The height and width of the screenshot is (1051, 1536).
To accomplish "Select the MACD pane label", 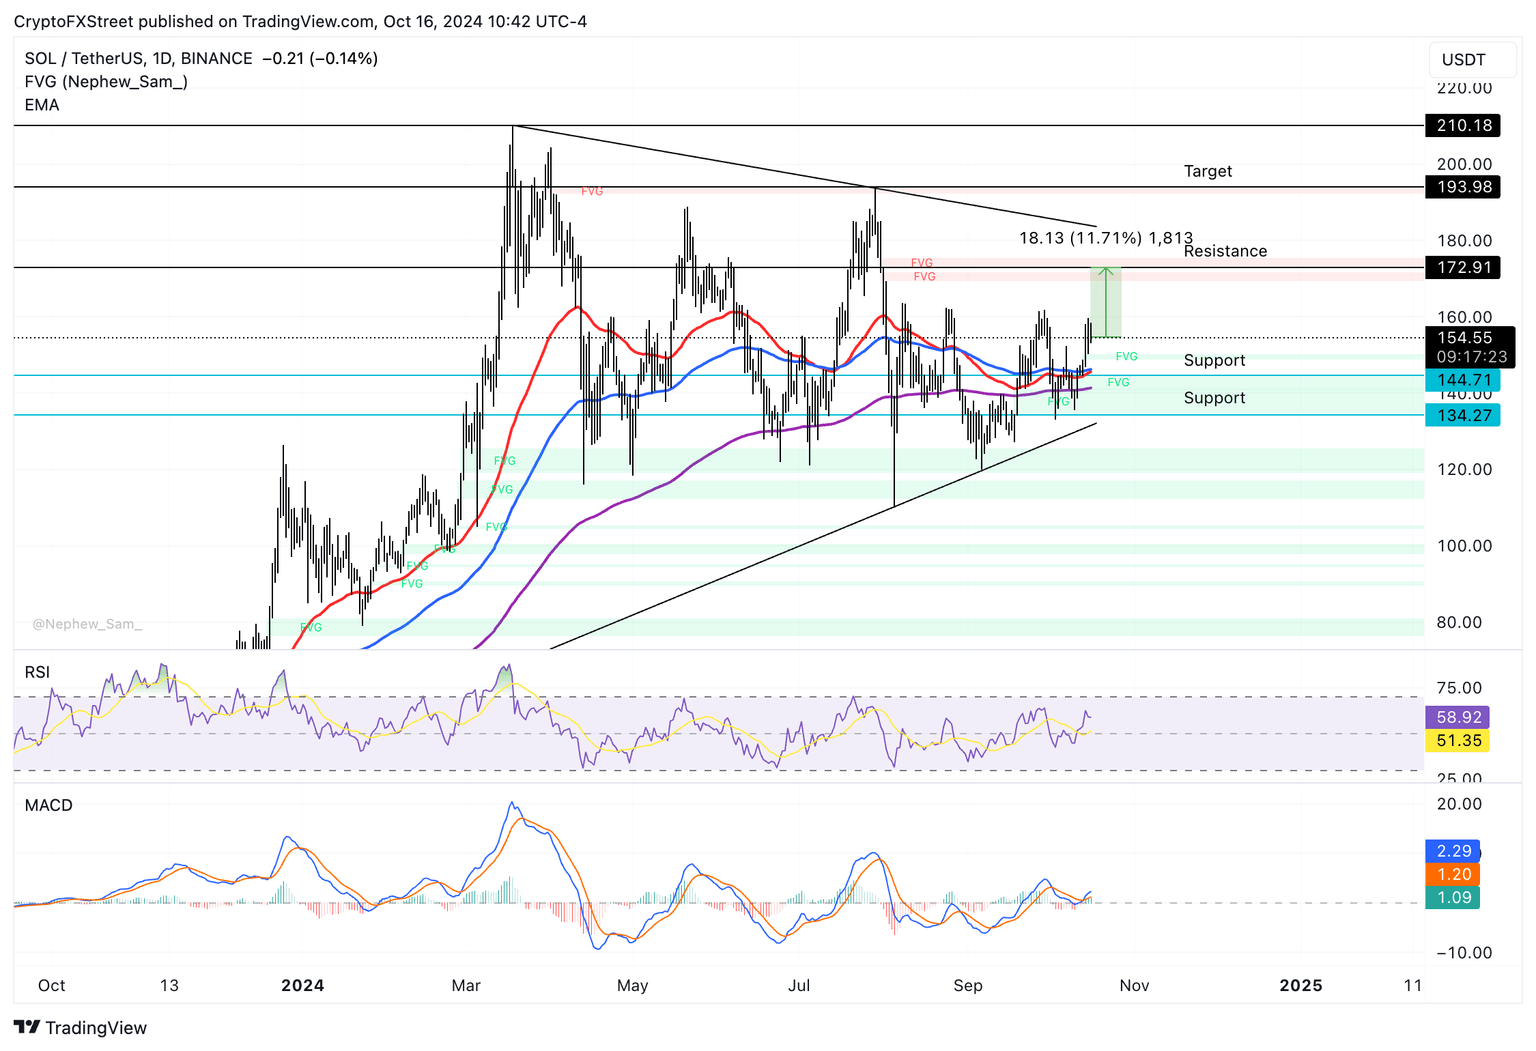I will click(48, 805).
